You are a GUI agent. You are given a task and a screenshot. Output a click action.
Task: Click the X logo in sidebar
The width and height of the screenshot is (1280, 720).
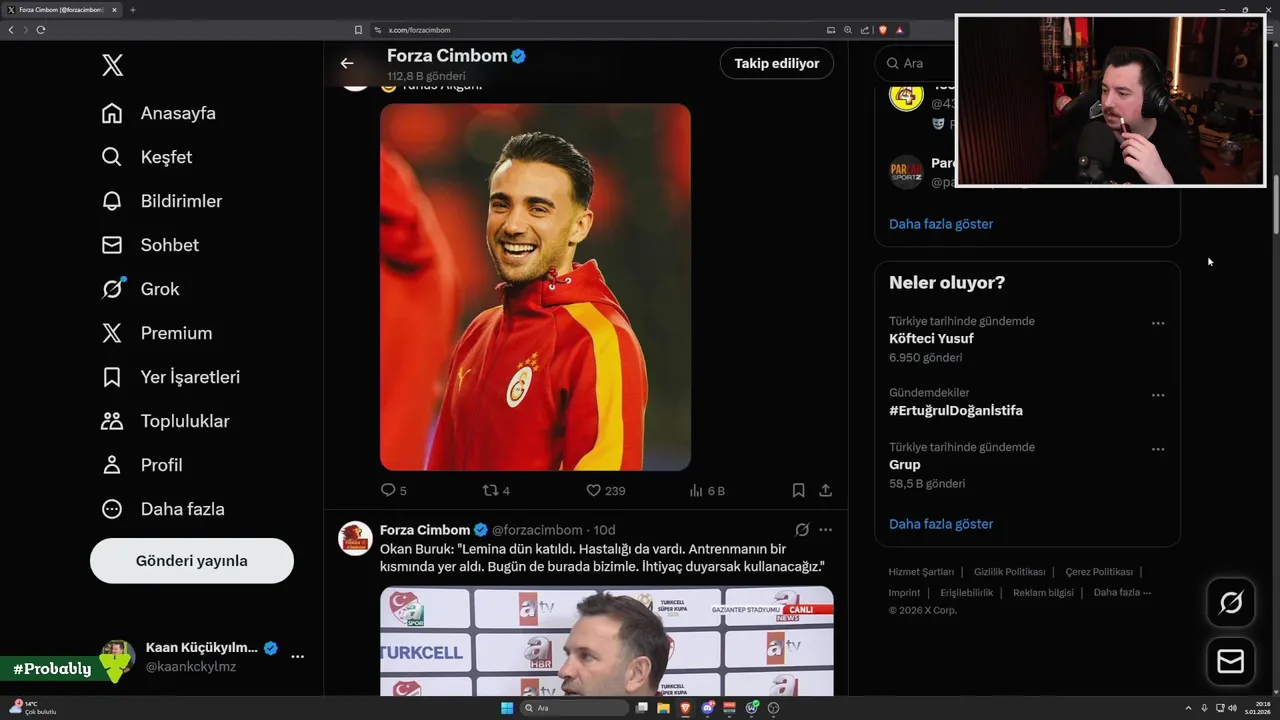coord(112,66)
